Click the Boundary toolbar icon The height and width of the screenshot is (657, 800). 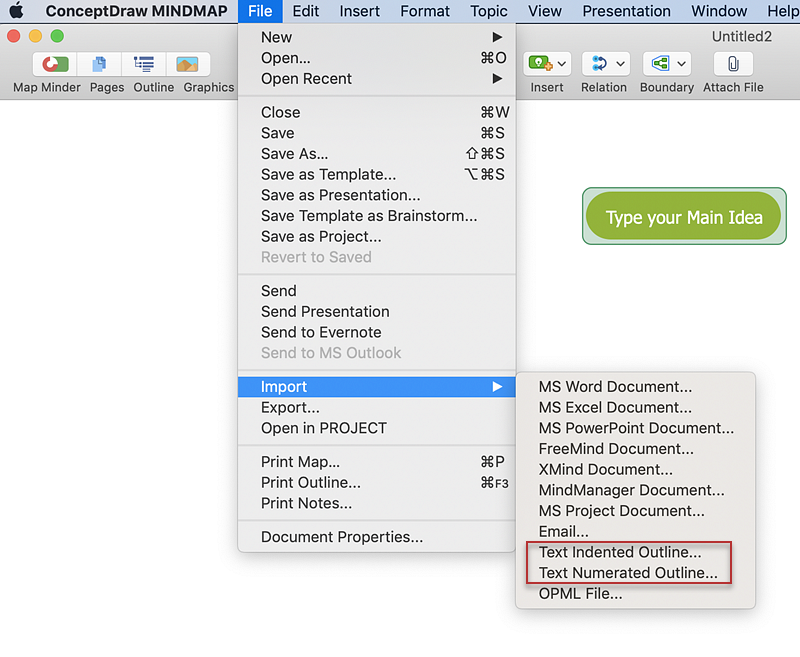[x=660, y=64]
